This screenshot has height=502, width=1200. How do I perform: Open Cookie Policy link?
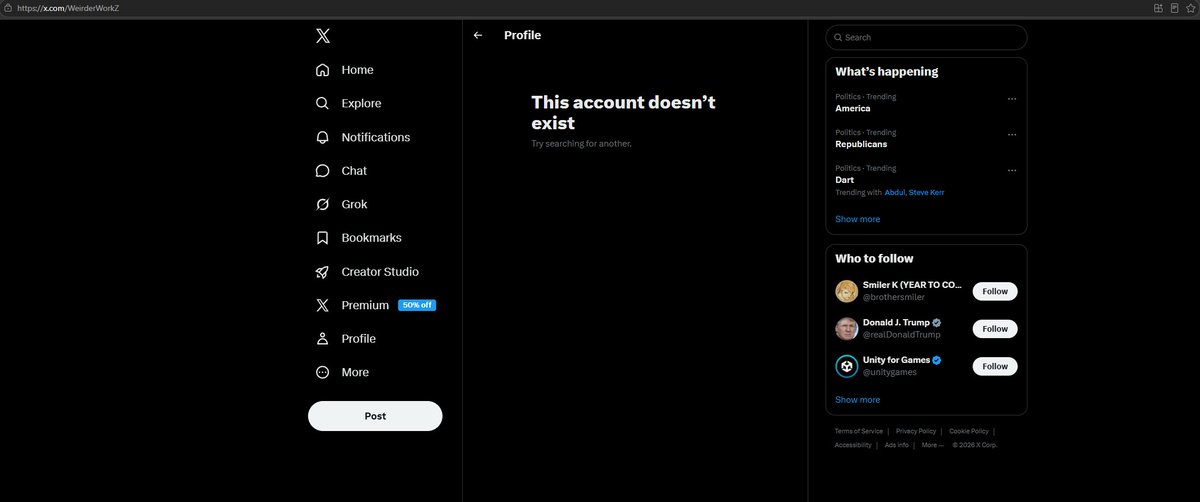click(969, 431)
